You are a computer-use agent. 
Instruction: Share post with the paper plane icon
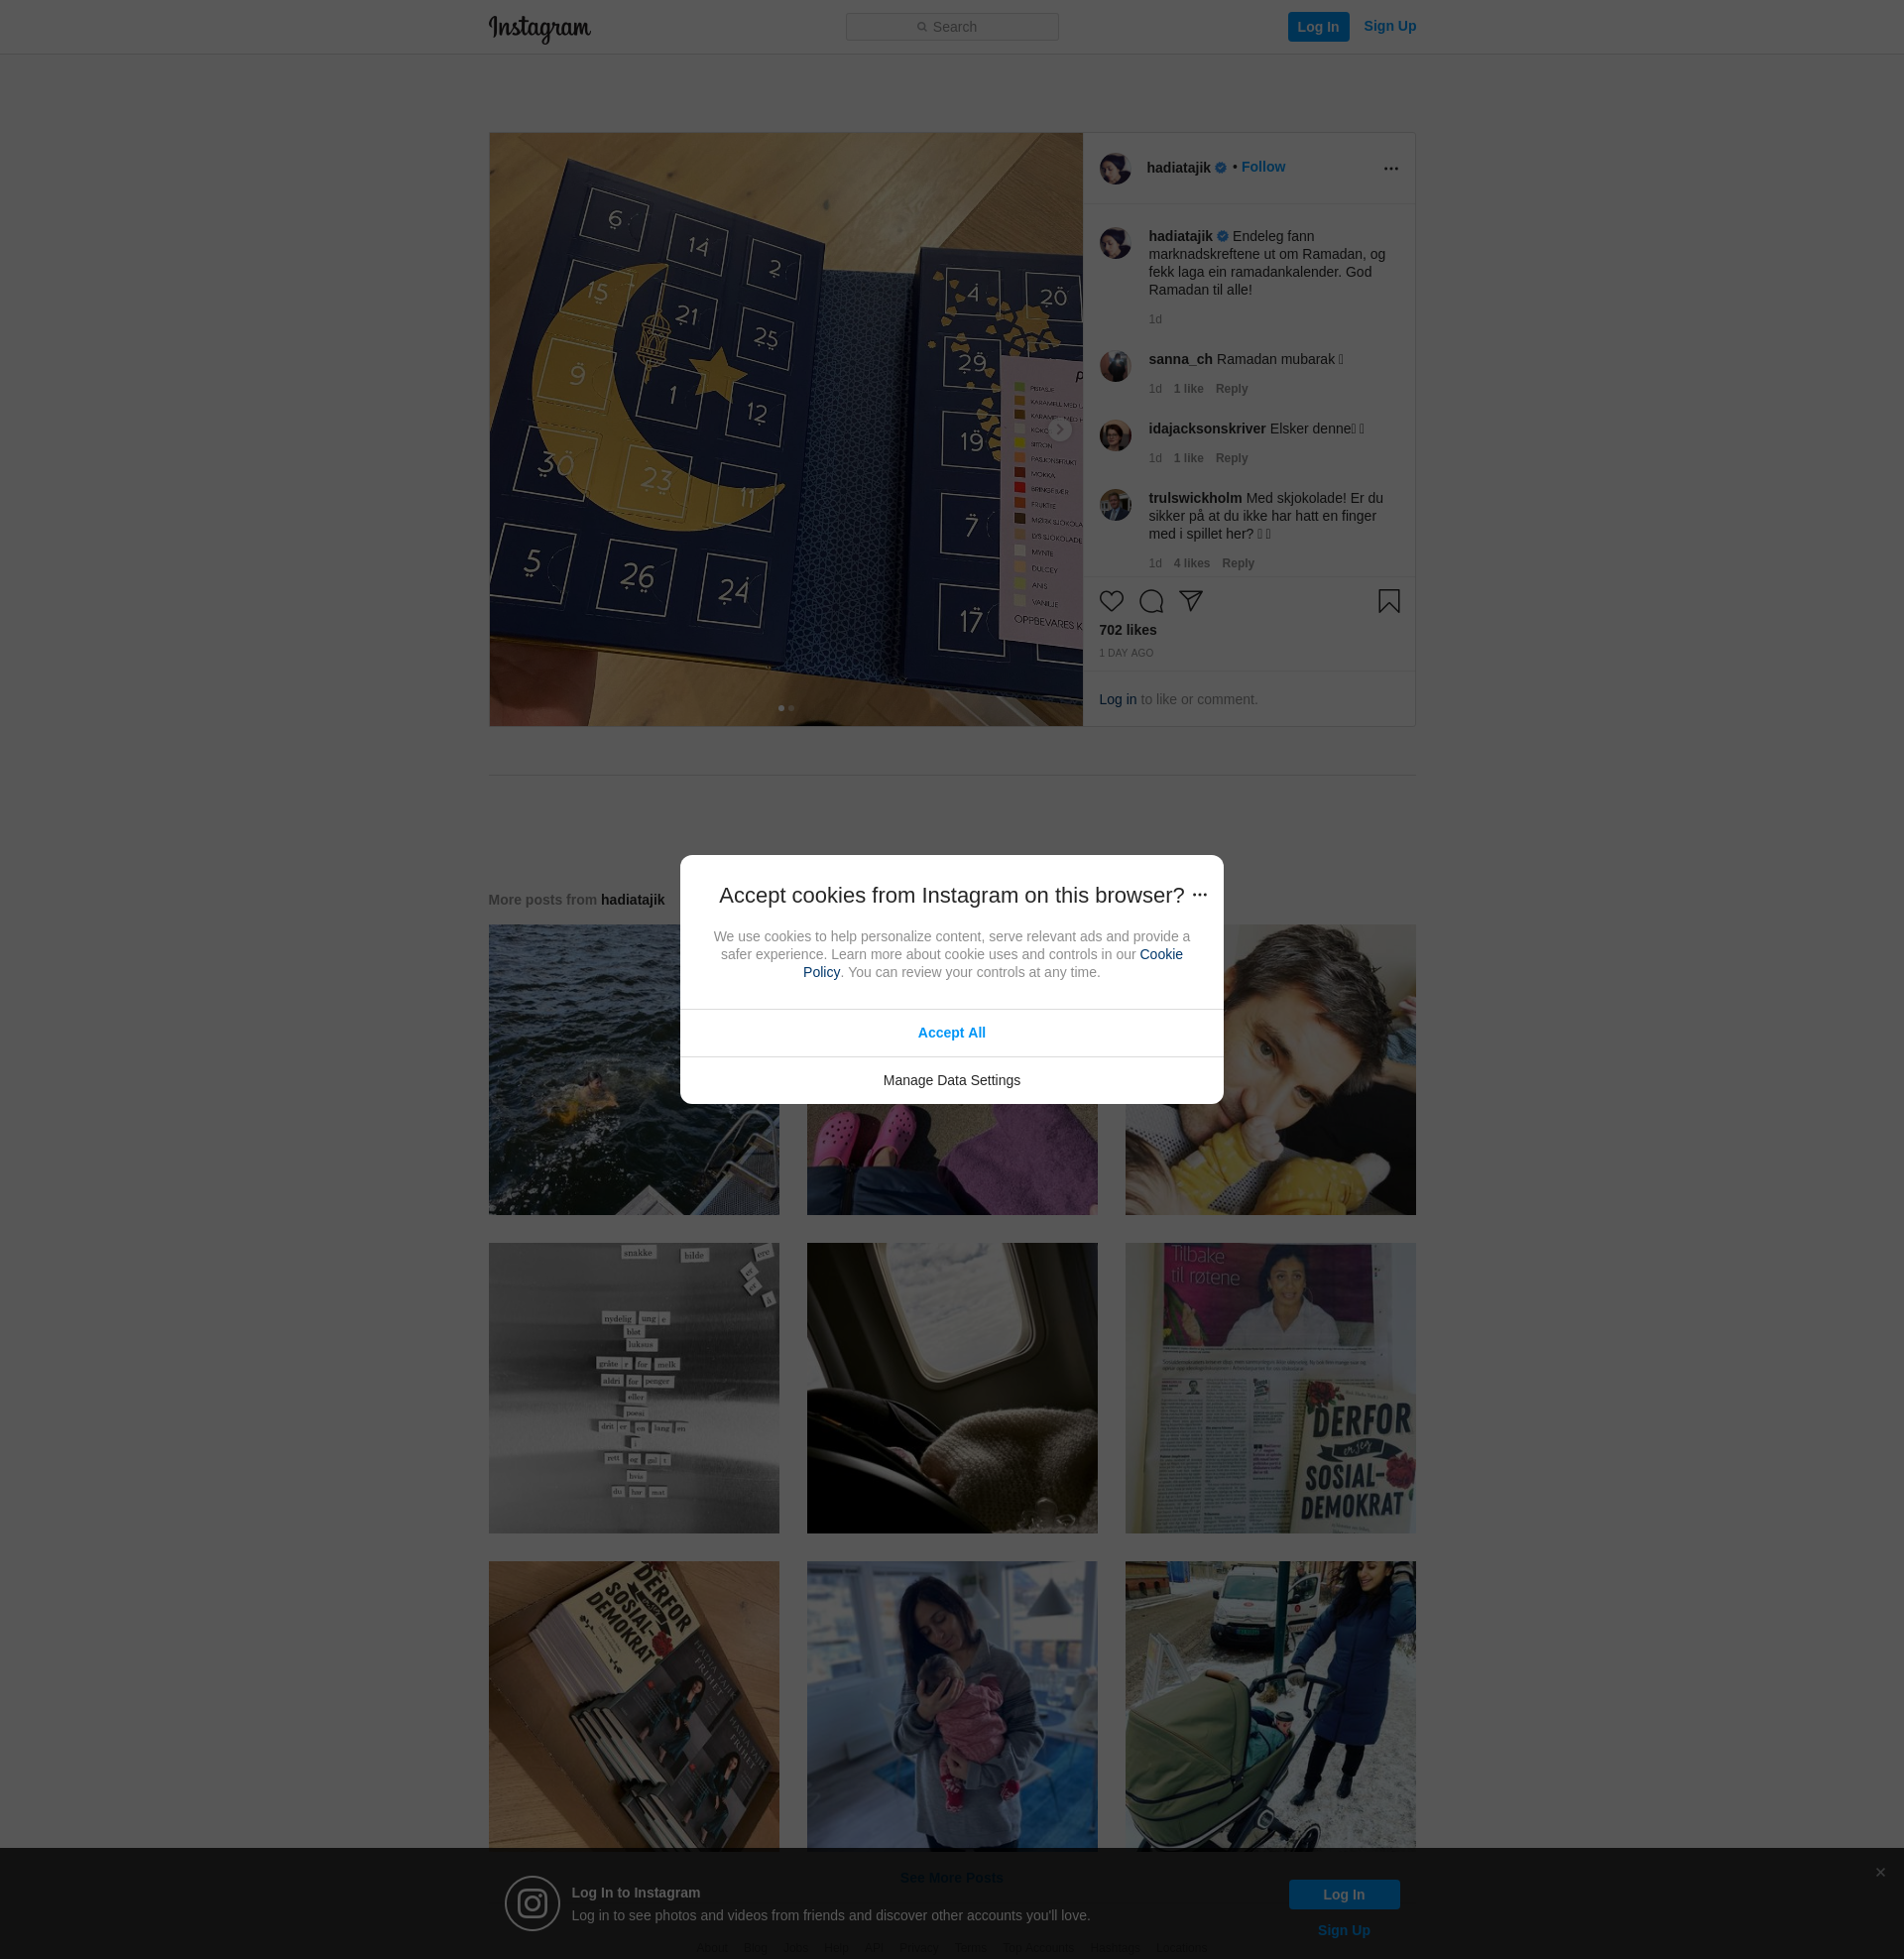point(1190,601)
